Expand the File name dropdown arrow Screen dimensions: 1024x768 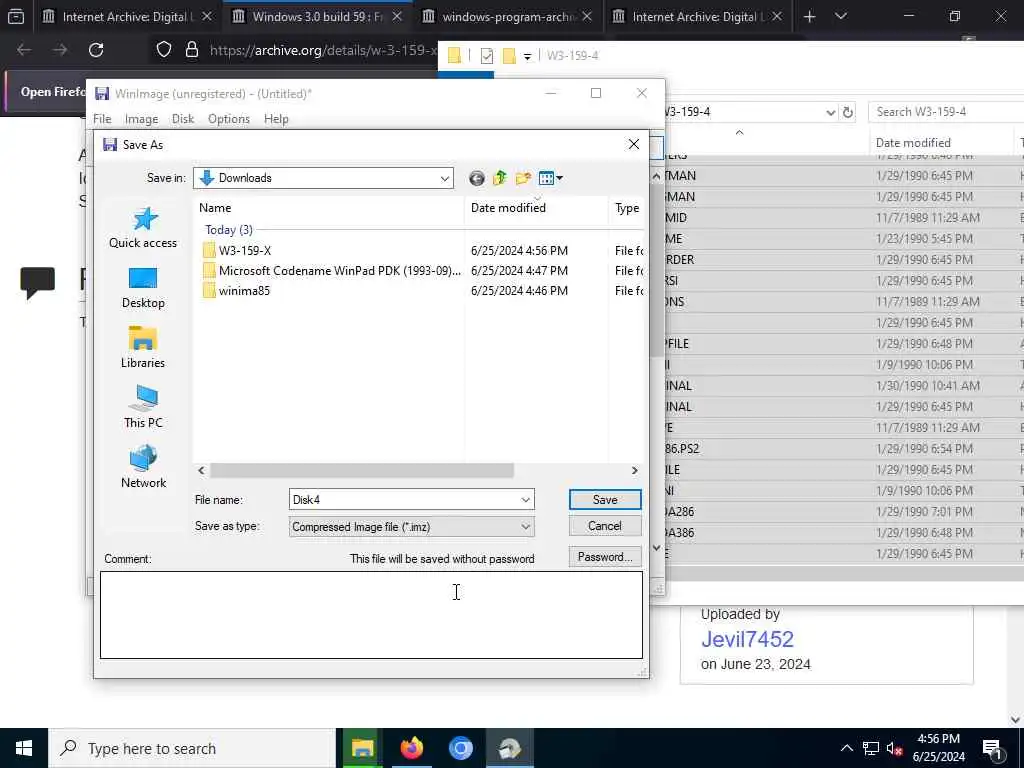coord(526,500)
